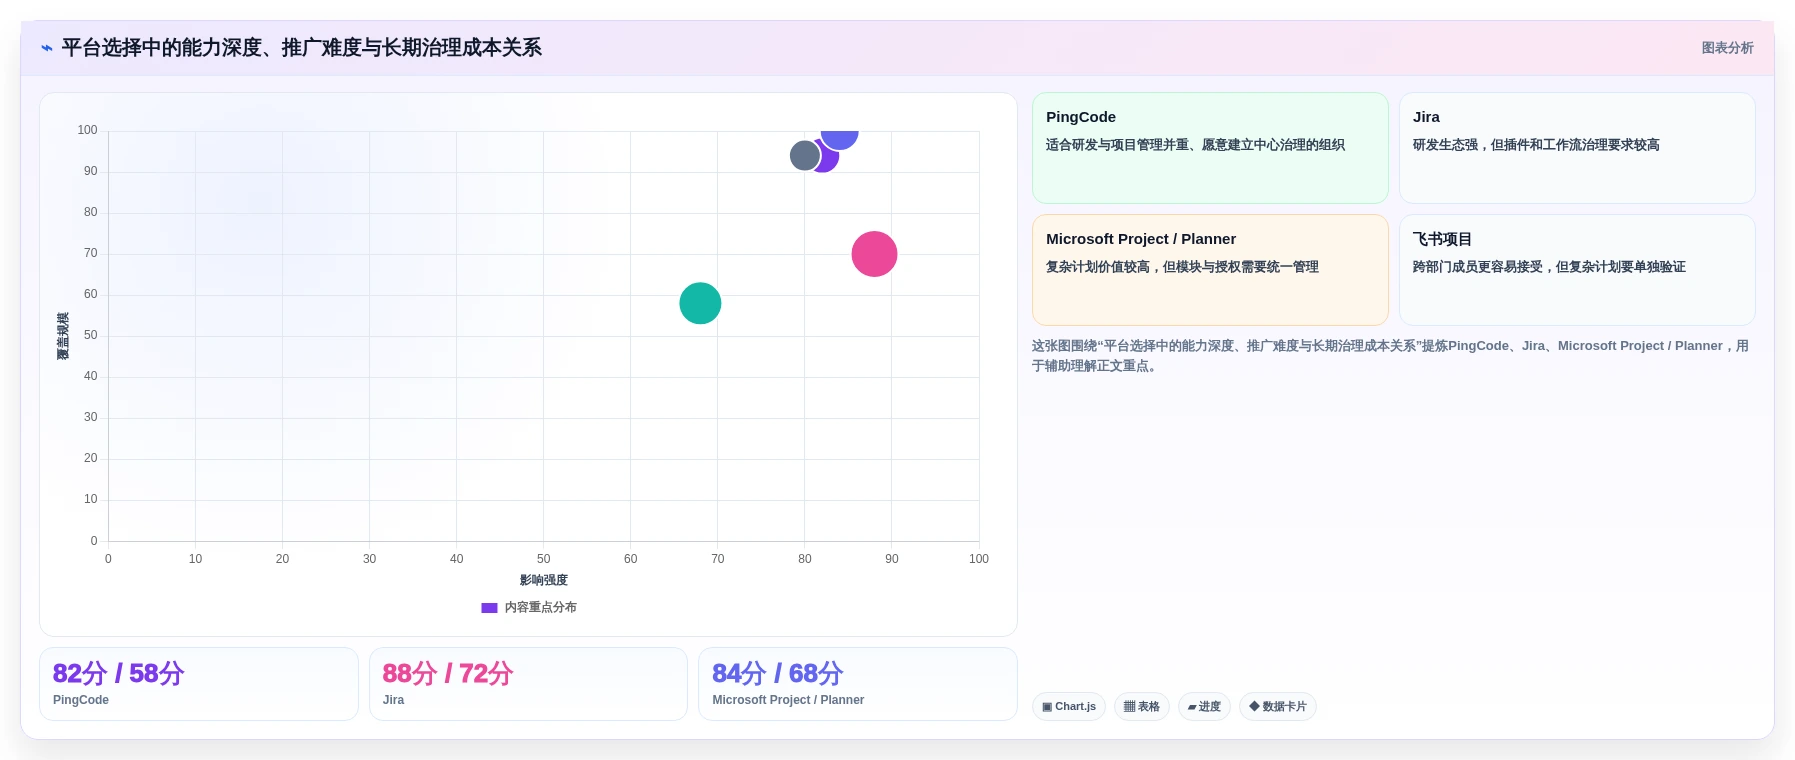Click the gray bubble on the chart
Viewport: 1795px width, 760px height.
click(x=803, y=155)
